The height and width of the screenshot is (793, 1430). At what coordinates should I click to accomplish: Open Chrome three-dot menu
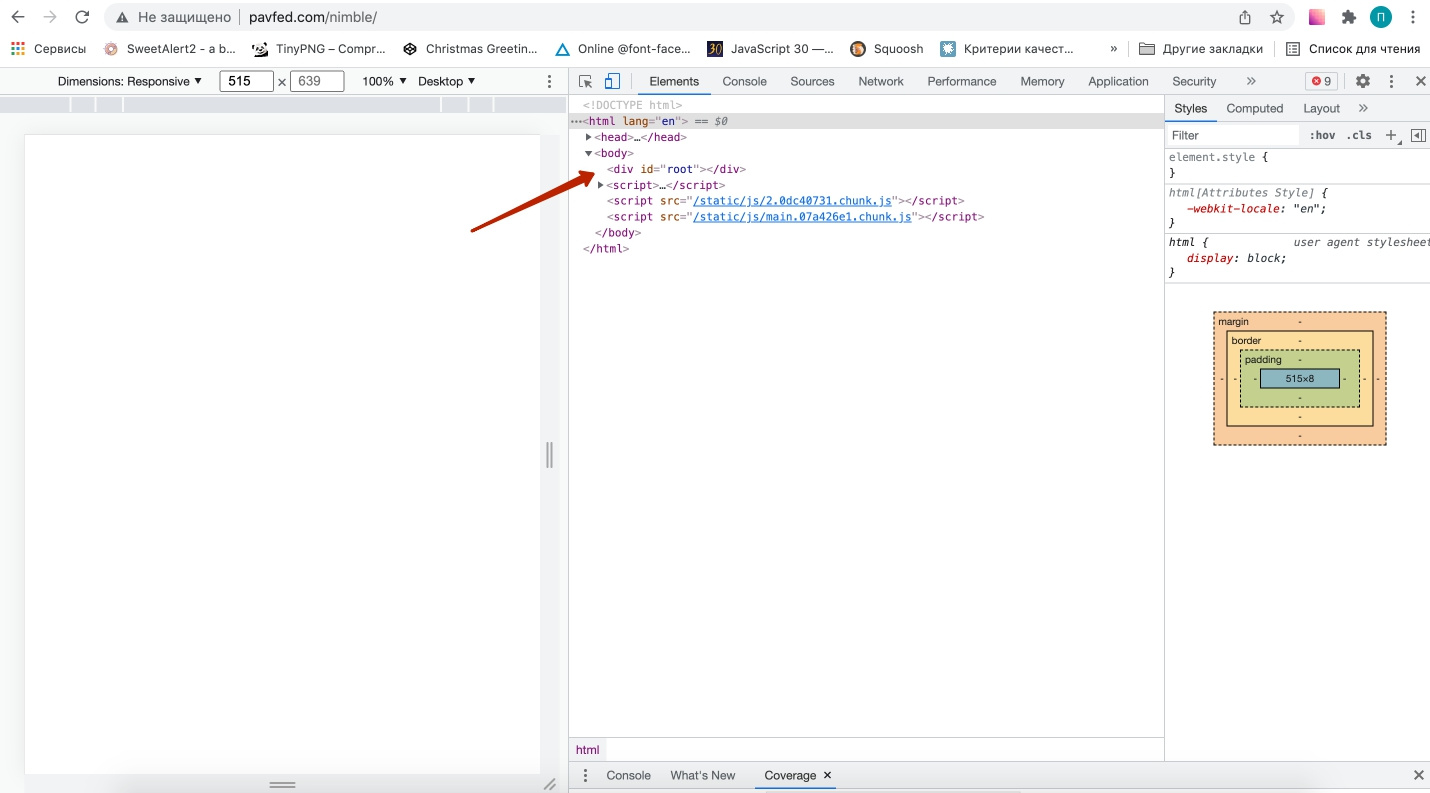(x=1413, y=17)
